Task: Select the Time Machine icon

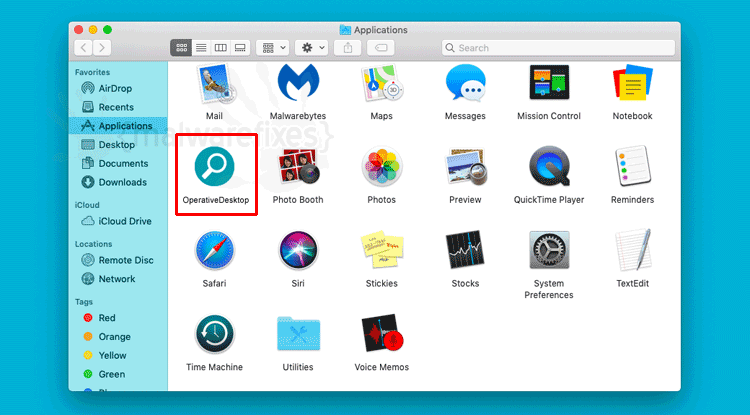Action: point(214,334)
